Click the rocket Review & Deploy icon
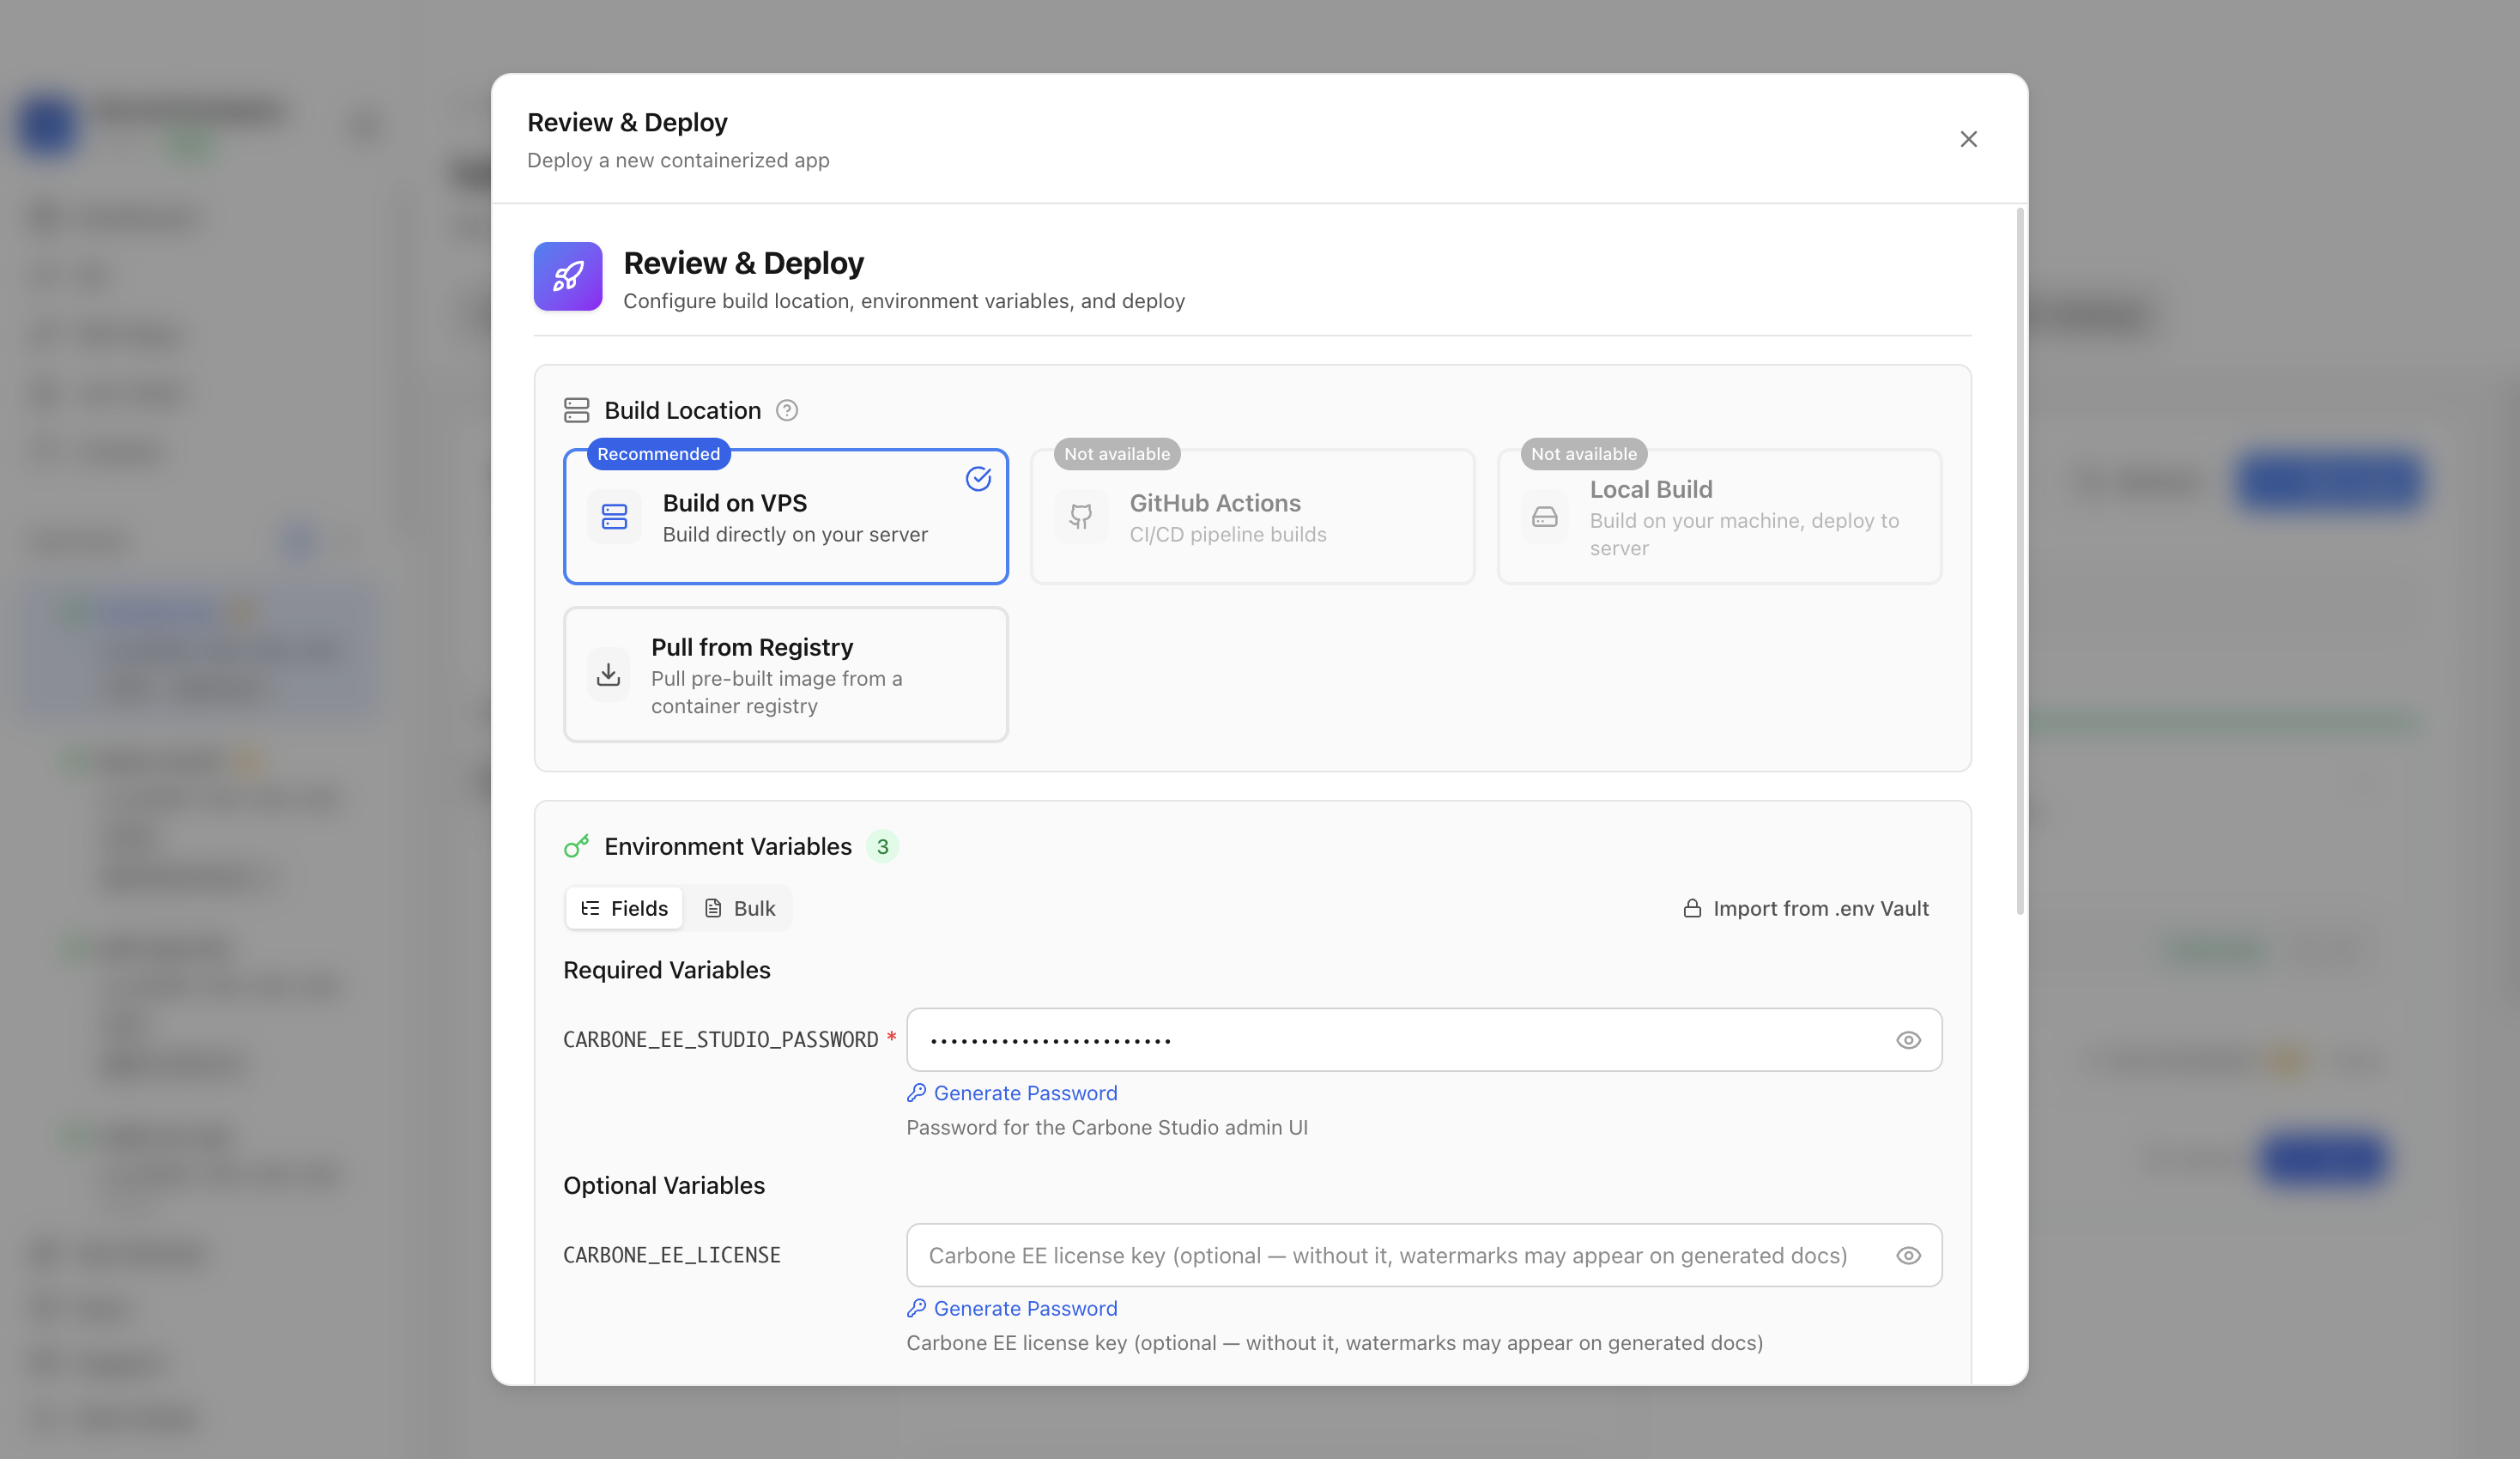This screenshot has width=2520, height=1459. click(567, 277)
